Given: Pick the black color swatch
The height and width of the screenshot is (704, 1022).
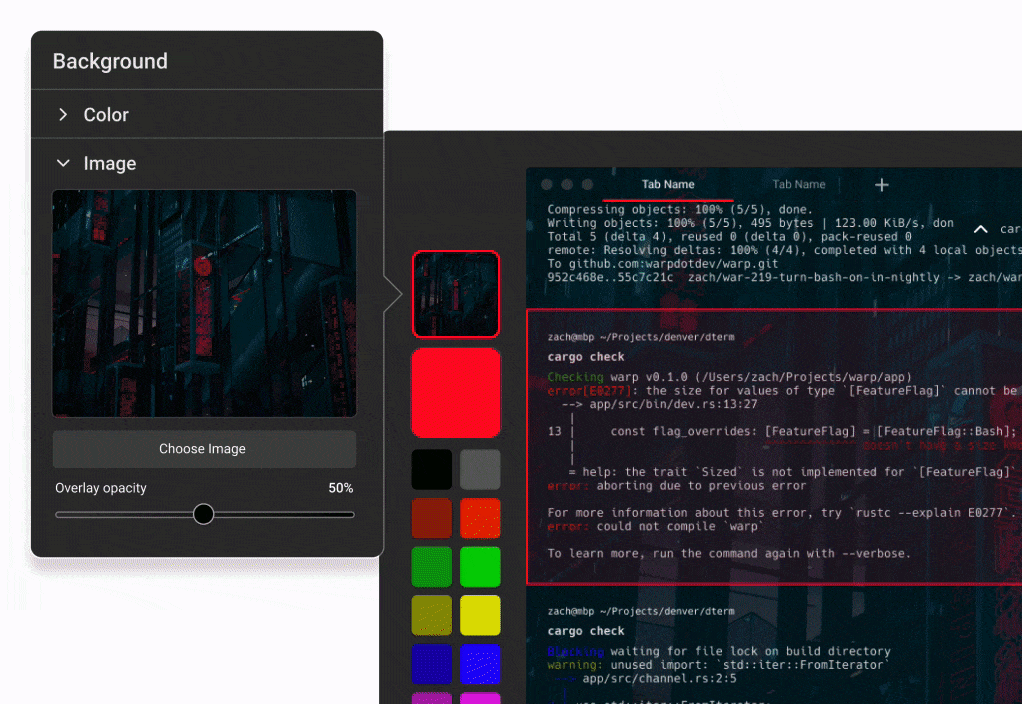Looking at the screenshot, I should [x=432, y=469].
